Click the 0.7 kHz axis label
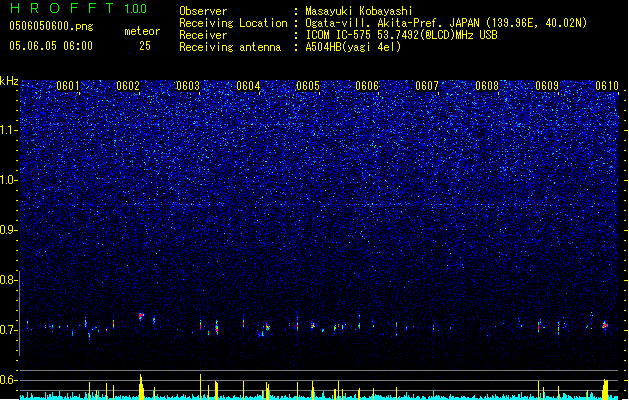This screenshot has height=400, width=629. pyautogui.click(x=9, y=330)
